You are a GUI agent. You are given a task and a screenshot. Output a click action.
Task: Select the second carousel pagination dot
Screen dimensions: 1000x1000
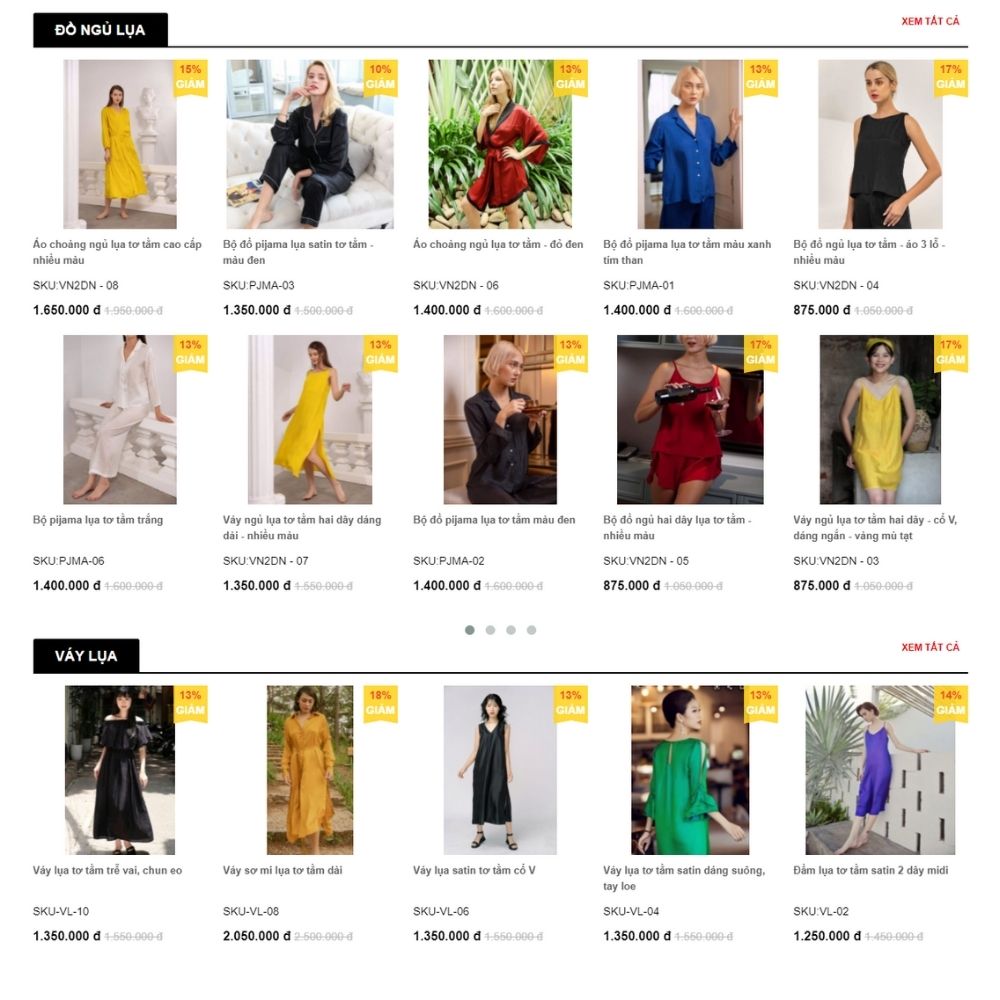[x=490, y=630]
